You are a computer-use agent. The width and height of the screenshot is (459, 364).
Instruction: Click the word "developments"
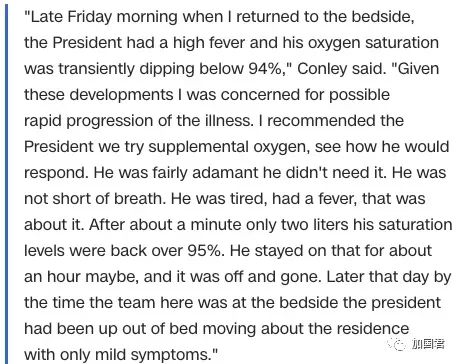point(121,95)
